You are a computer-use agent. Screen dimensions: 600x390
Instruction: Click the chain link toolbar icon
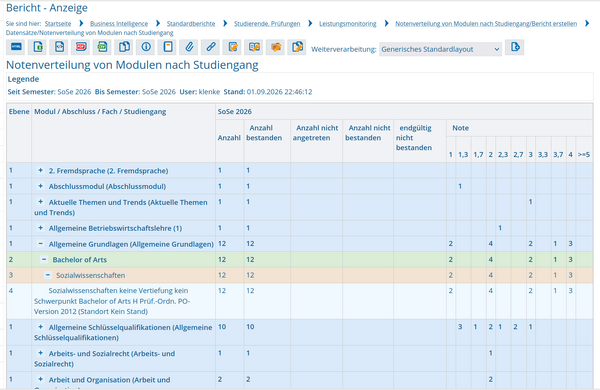(211, 47)
